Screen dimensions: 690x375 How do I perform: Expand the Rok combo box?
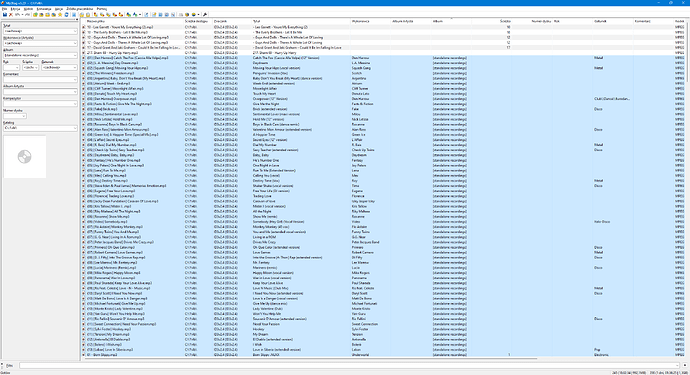[x=17, y=67]
